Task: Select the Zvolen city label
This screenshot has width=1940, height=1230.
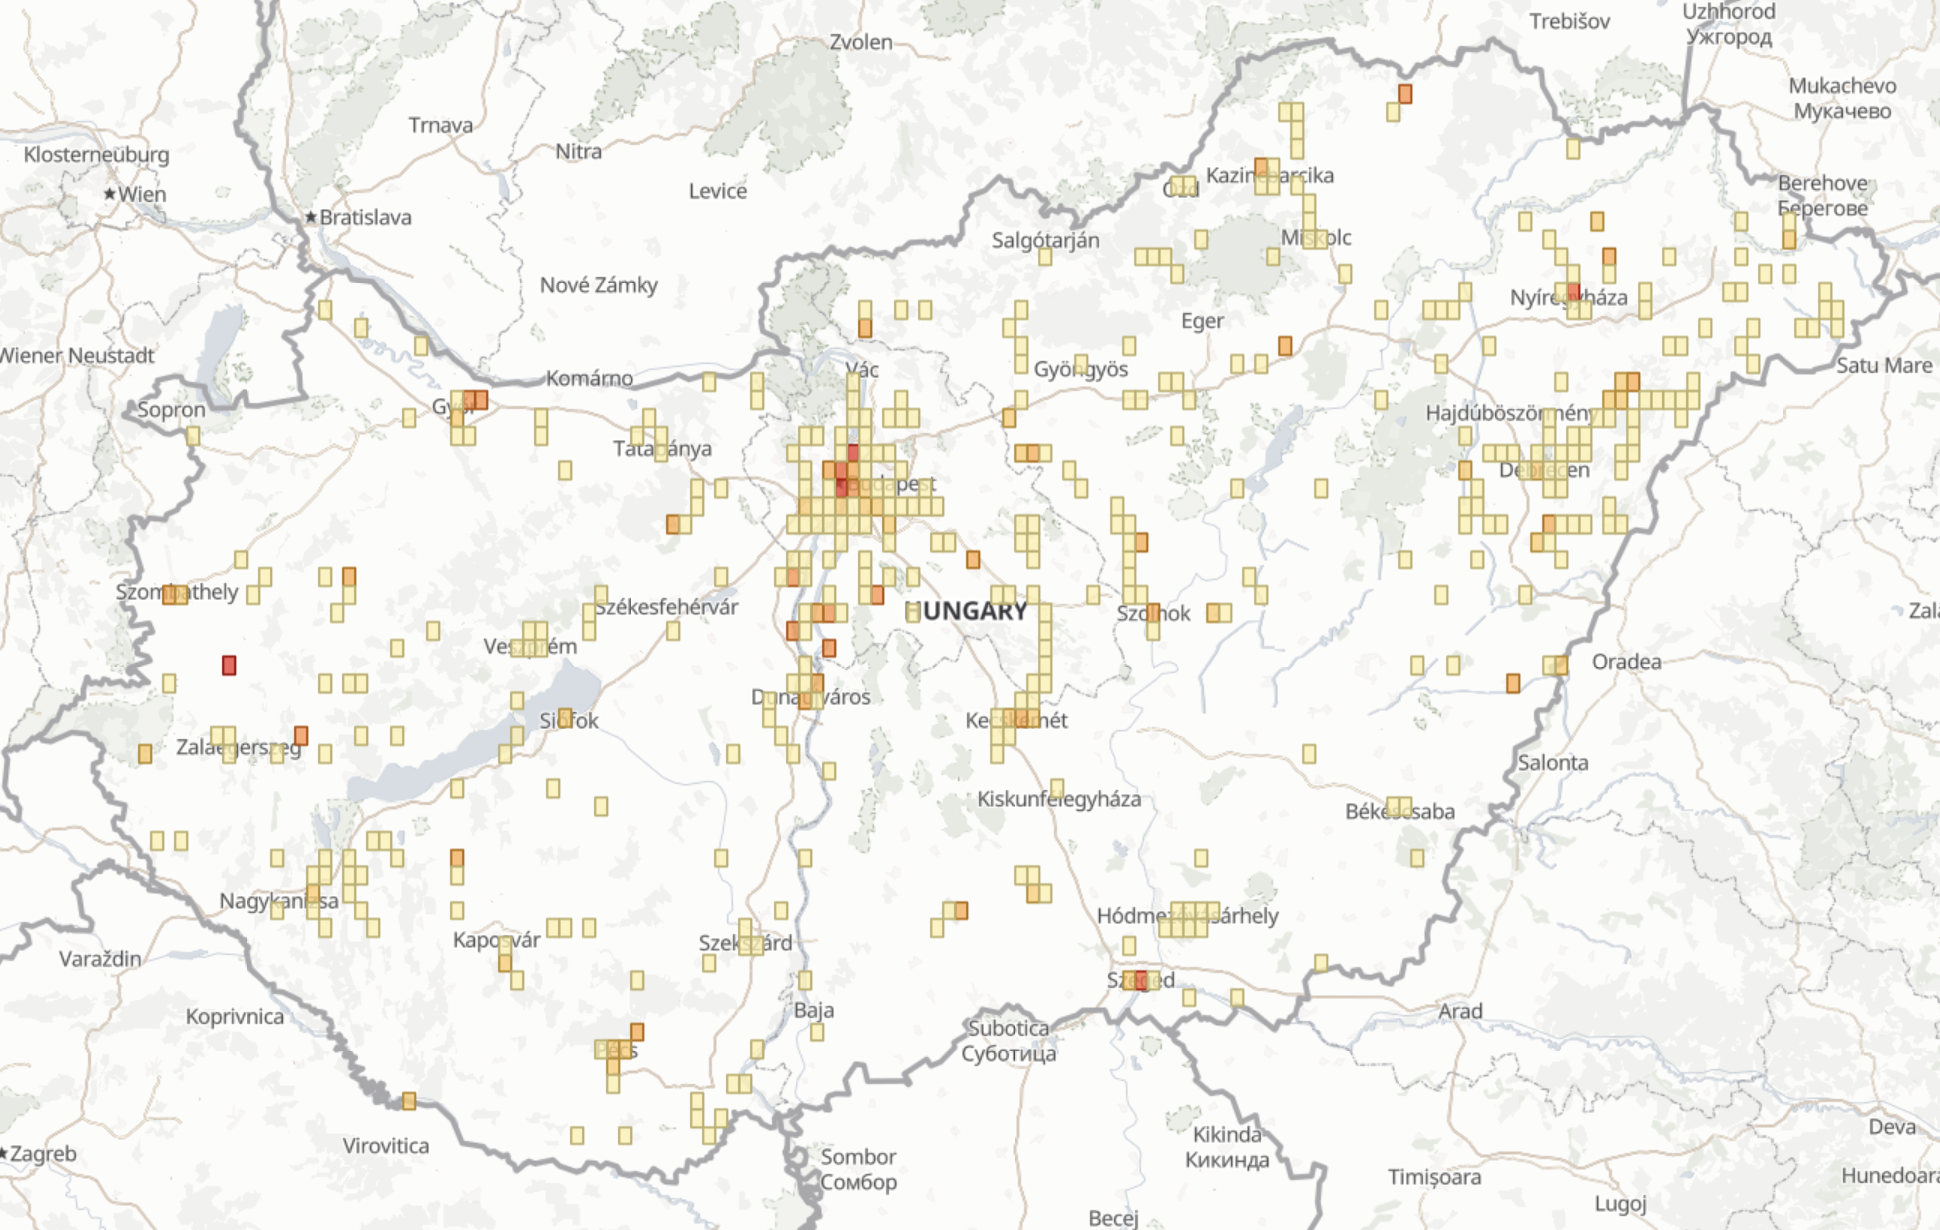Action: (861, 42)
